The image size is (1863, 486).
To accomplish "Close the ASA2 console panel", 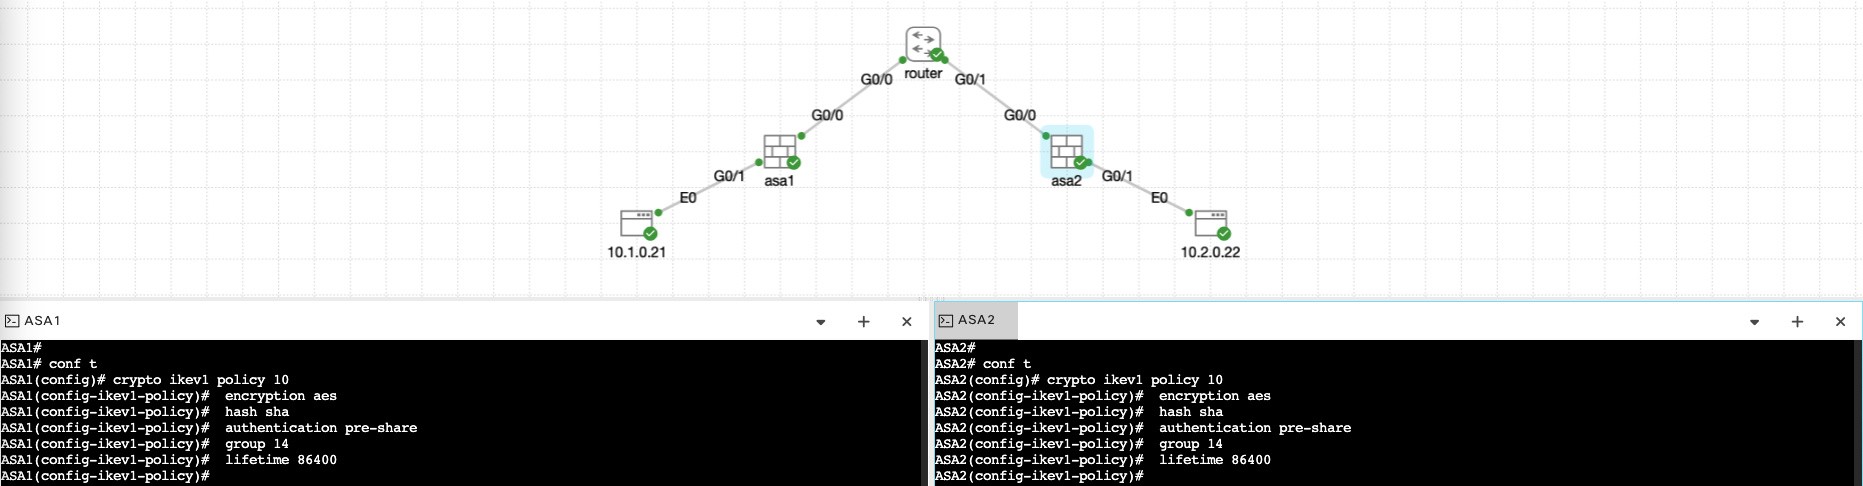I will click(1840, 322).
